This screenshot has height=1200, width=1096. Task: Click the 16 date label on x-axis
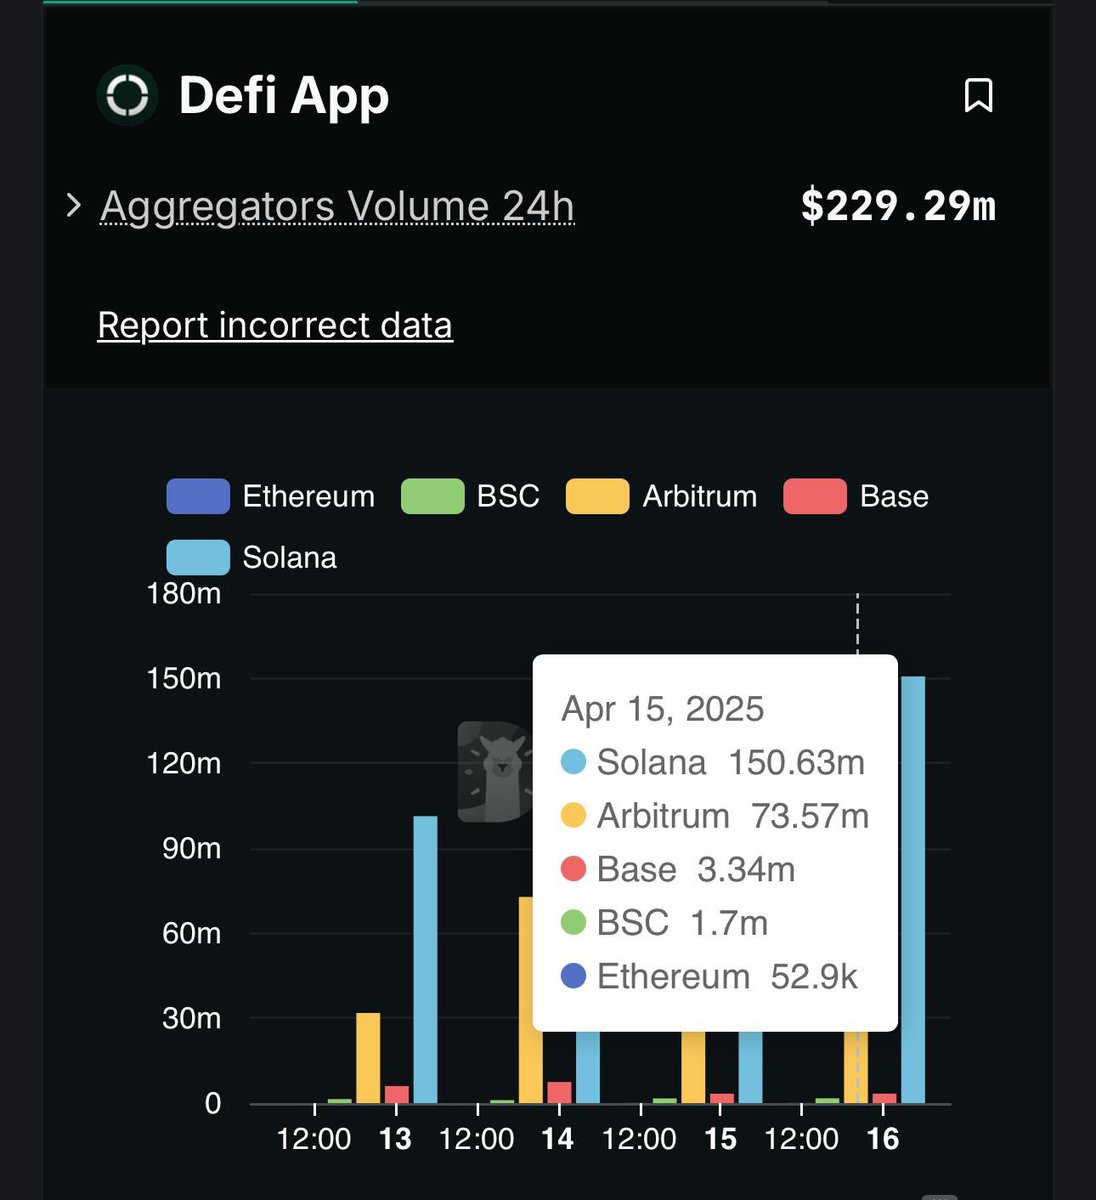(883, 1139)
